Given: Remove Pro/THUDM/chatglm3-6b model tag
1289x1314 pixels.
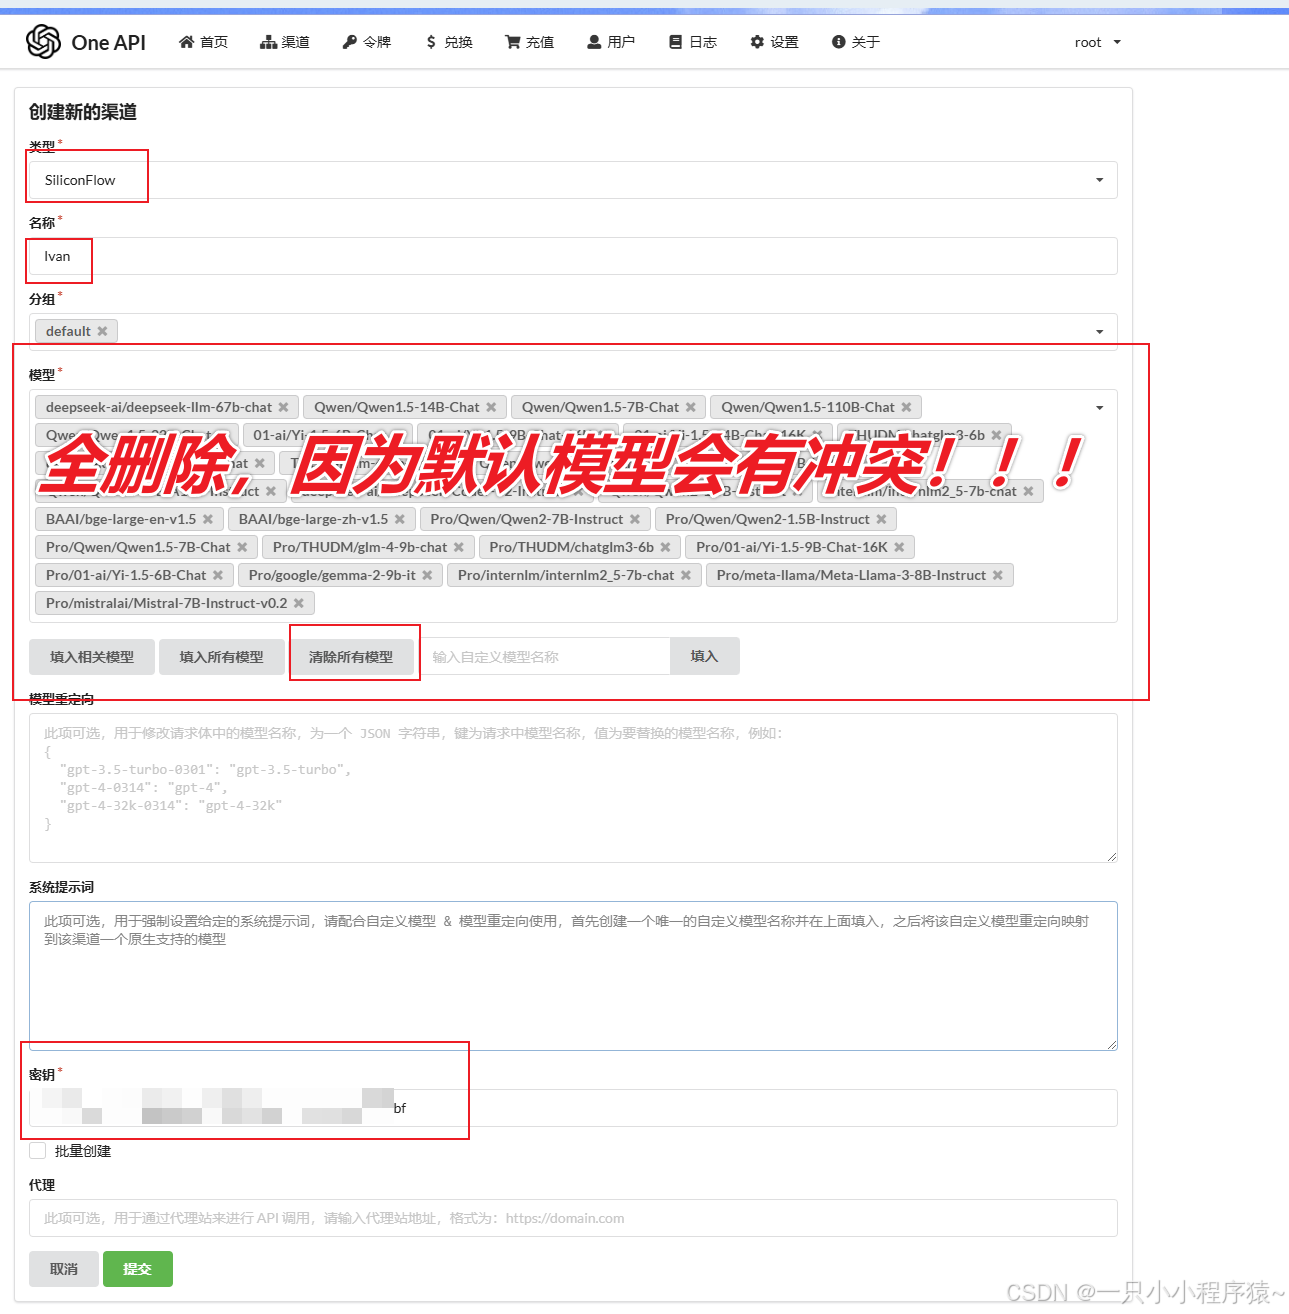Looking at the screenshot, I should pyautogui.click(x=666, y=547).
